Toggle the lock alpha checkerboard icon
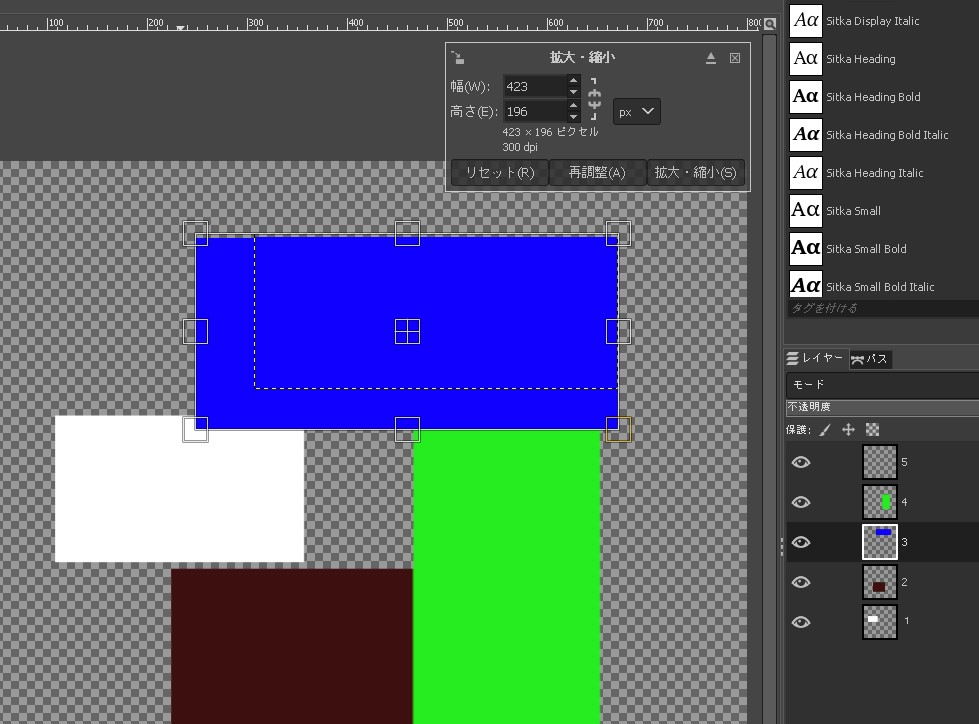Screen dimensions: 979x724 (872, 429)
